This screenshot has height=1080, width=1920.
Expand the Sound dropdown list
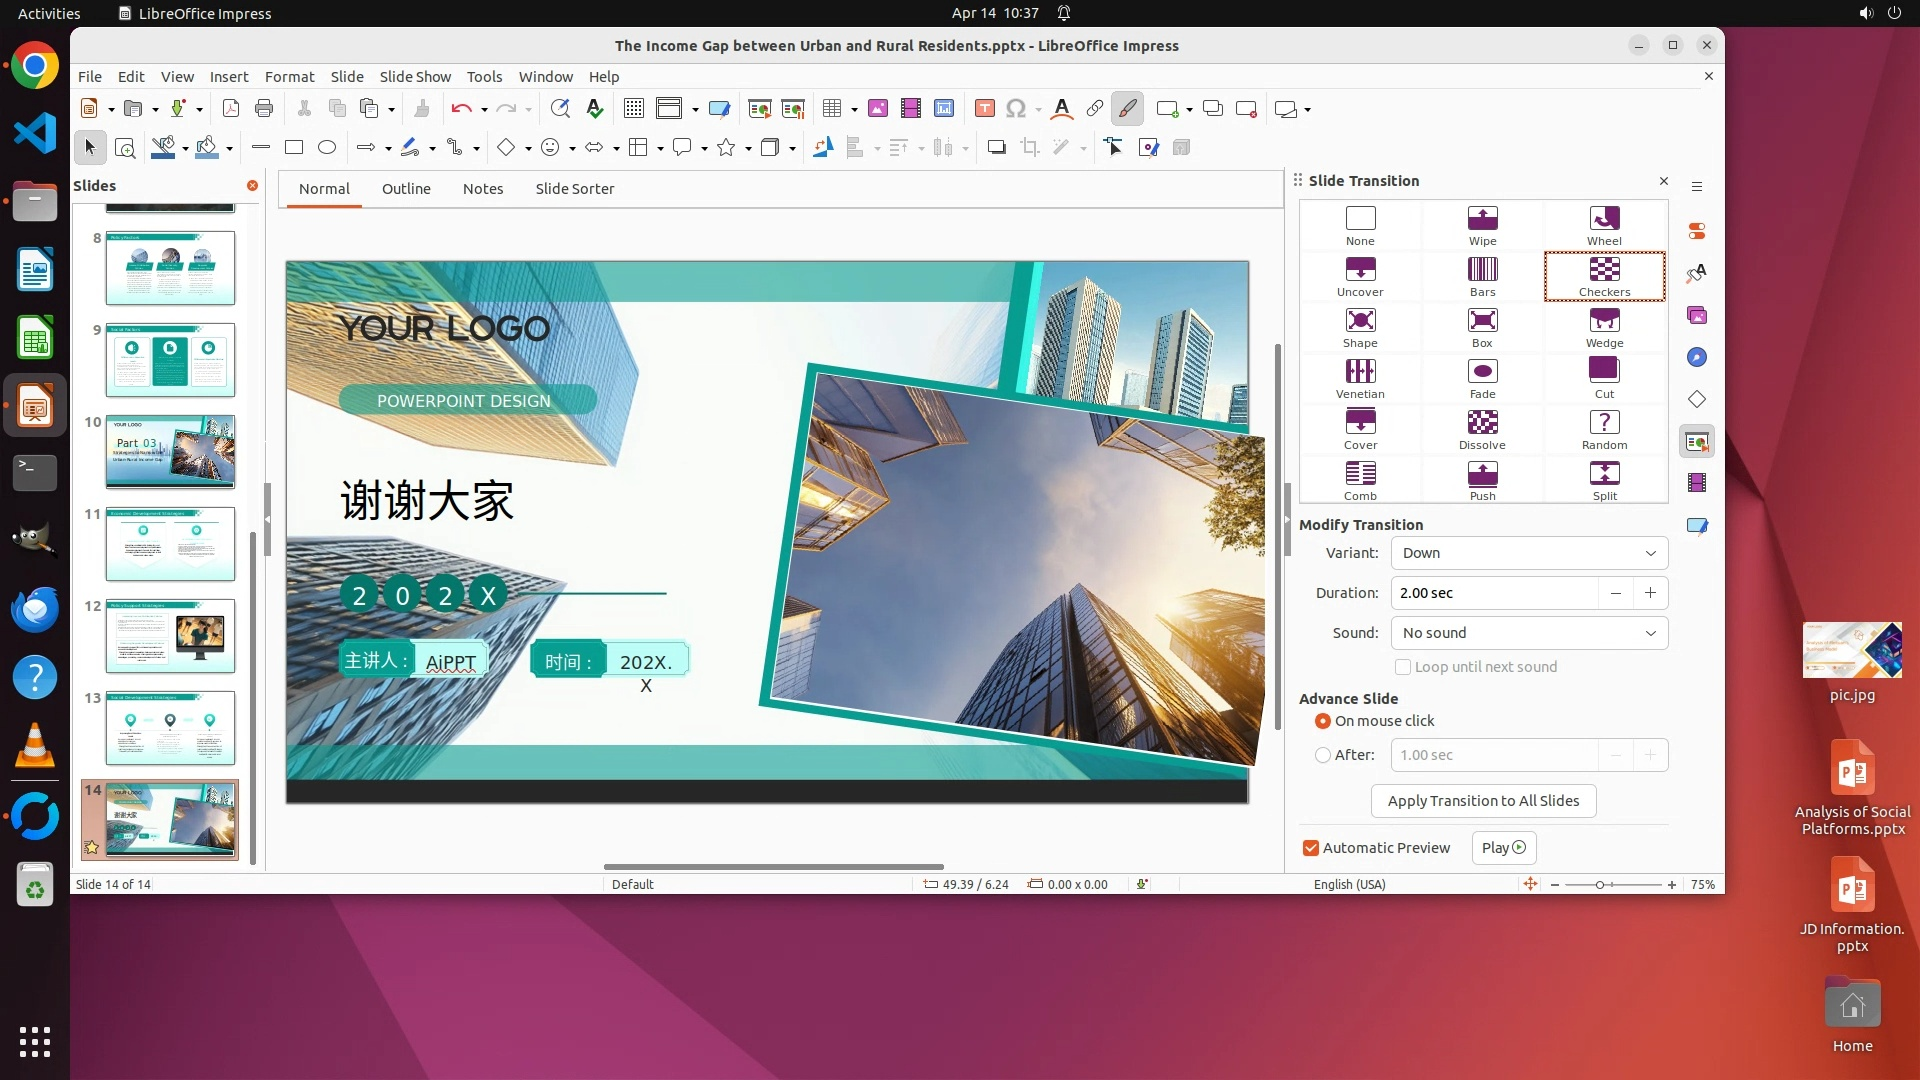[1528, 633]
